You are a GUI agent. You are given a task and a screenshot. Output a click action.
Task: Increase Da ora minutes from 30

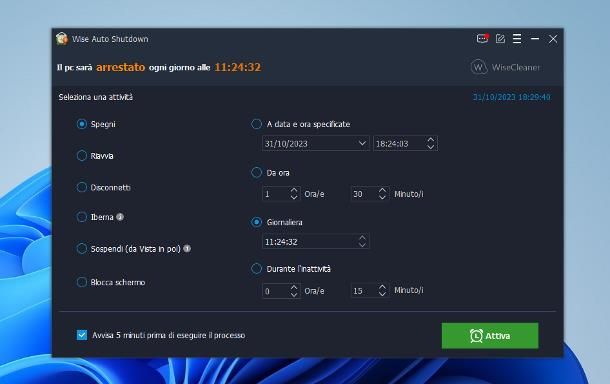382,190
